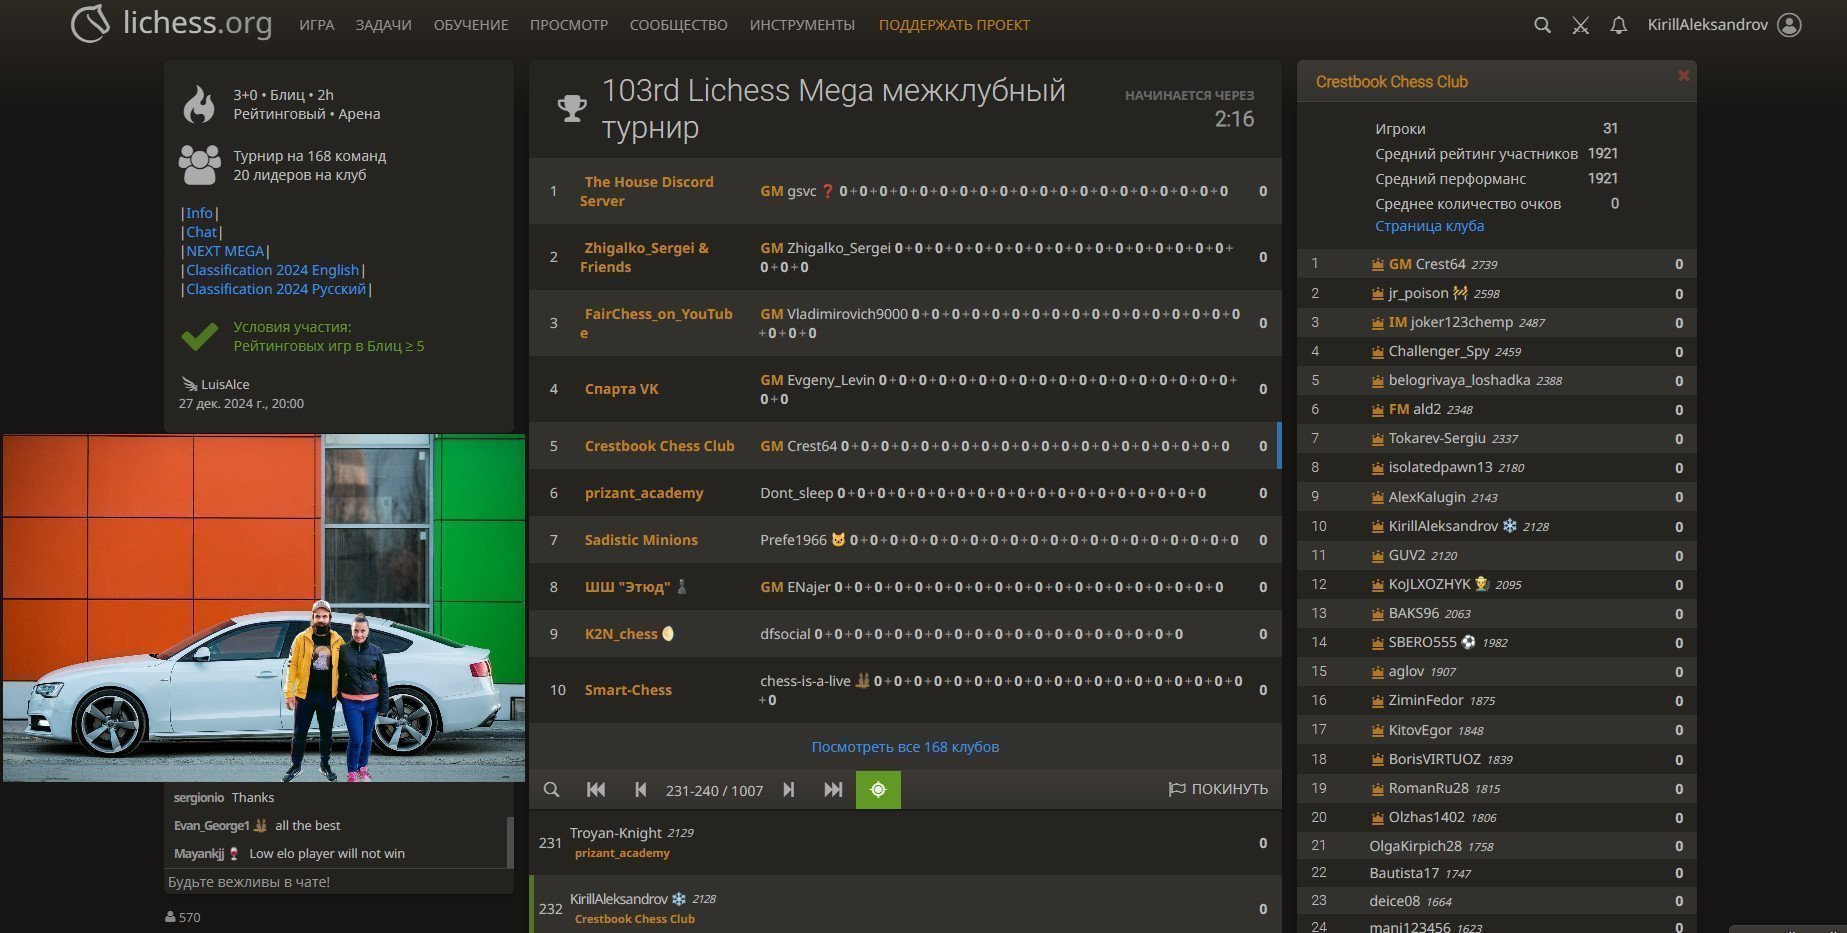Go to the previous standings page
1847x933 pixels.
click(641, 790)
